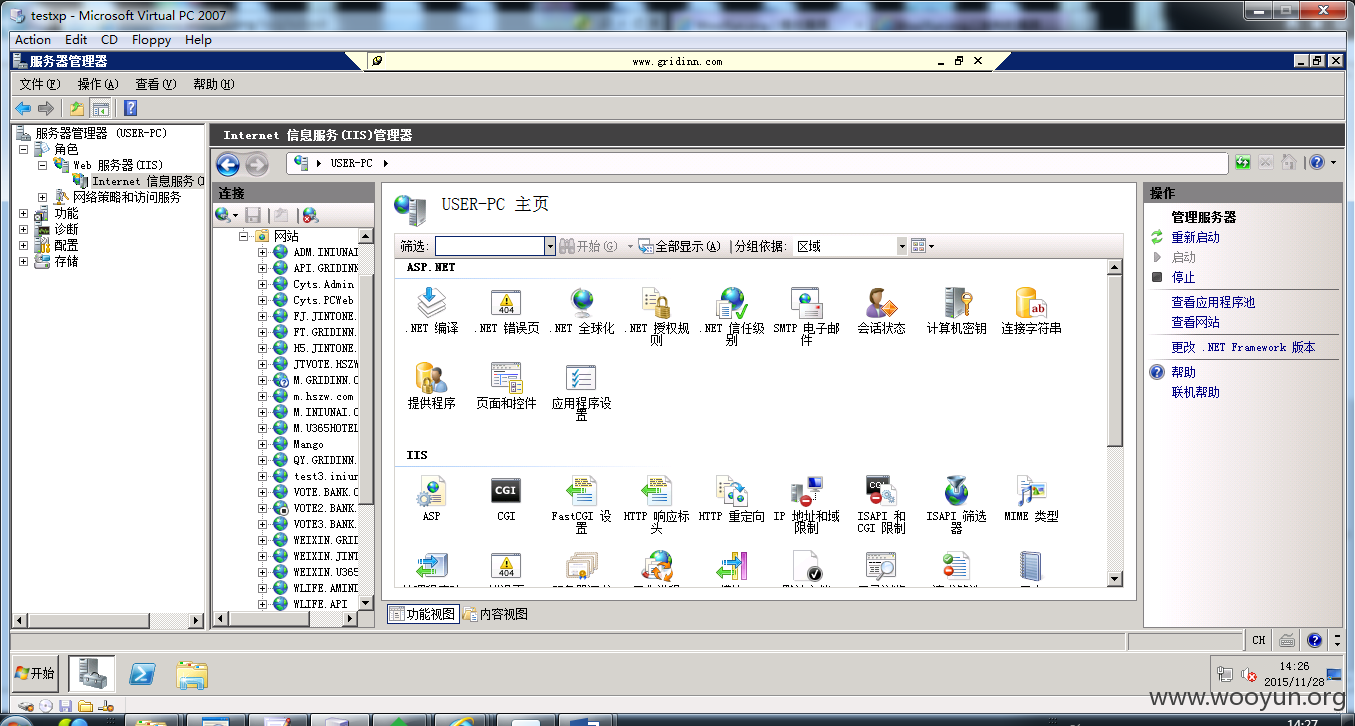Open the IP 地址和域限制 icon
This screenshot has height=726, width=1355.
click(x=806, y=491)
